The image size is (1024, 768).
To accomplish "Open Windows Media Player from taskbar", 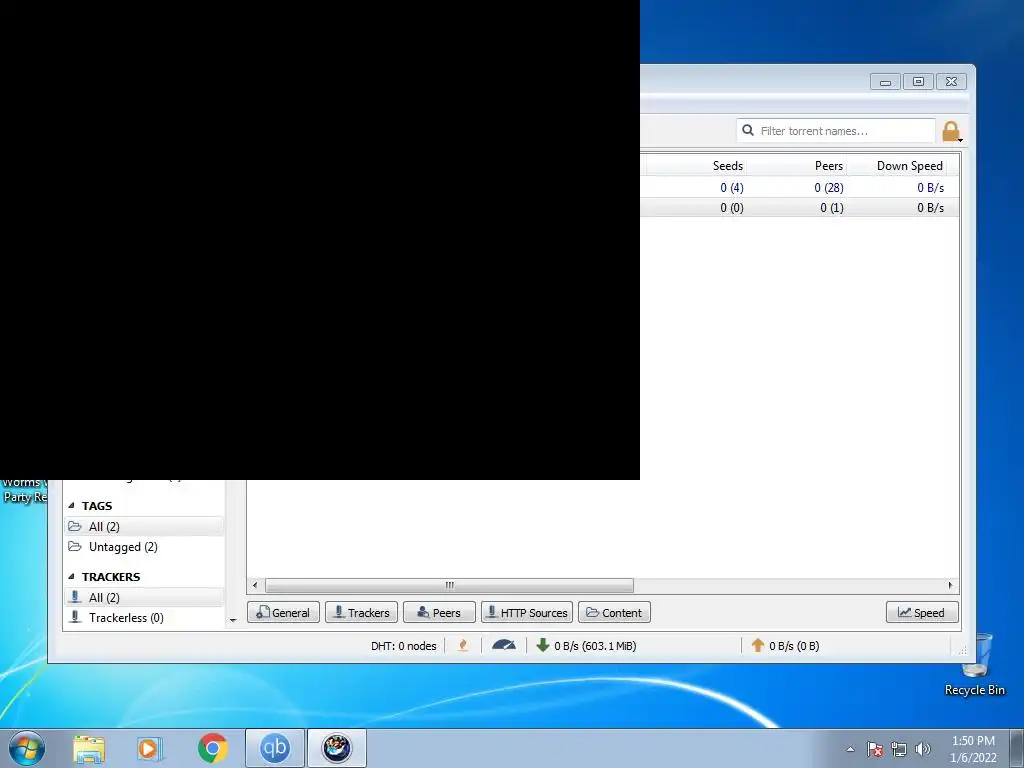I will [x=149, y=748].
